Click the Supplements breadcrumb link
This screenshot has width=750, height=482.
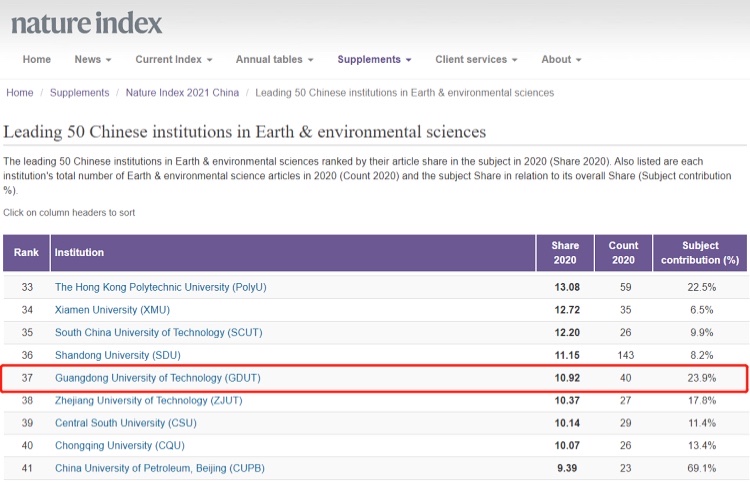[80, 93]
